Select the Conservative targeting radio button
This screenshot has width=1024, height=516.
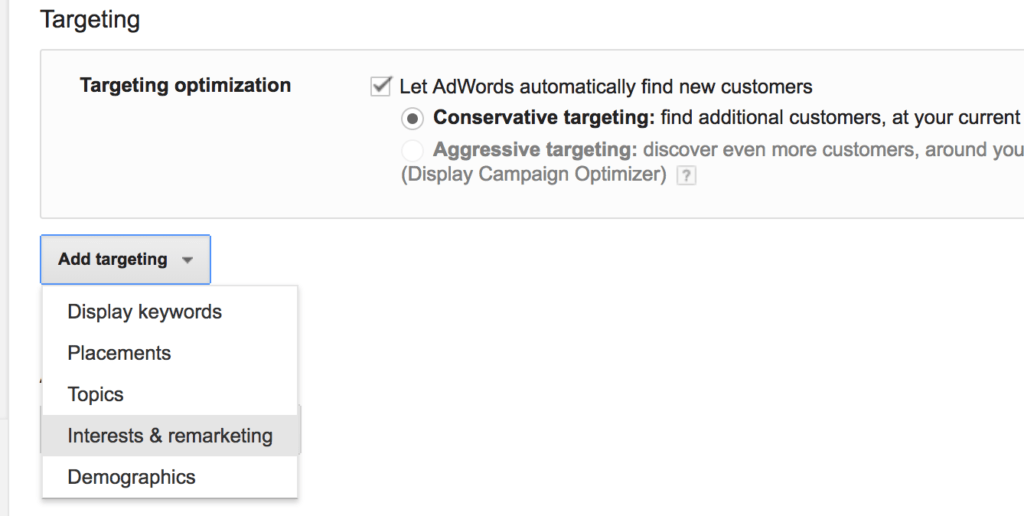[x=412, y=118]
